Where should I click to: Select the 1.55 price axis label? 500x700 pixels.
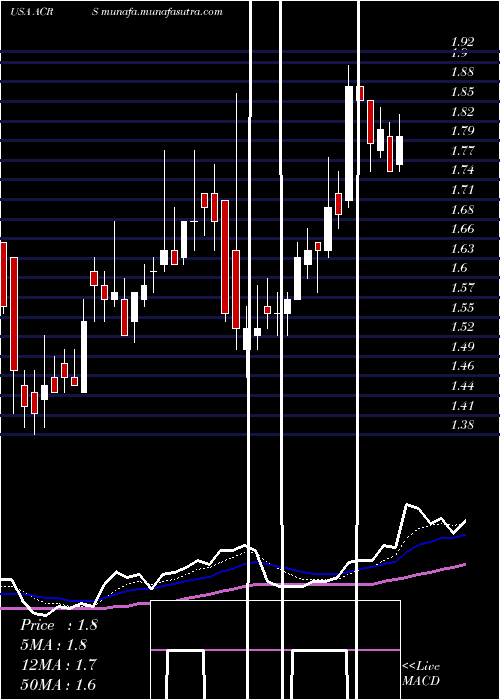(x=462, y=307)
